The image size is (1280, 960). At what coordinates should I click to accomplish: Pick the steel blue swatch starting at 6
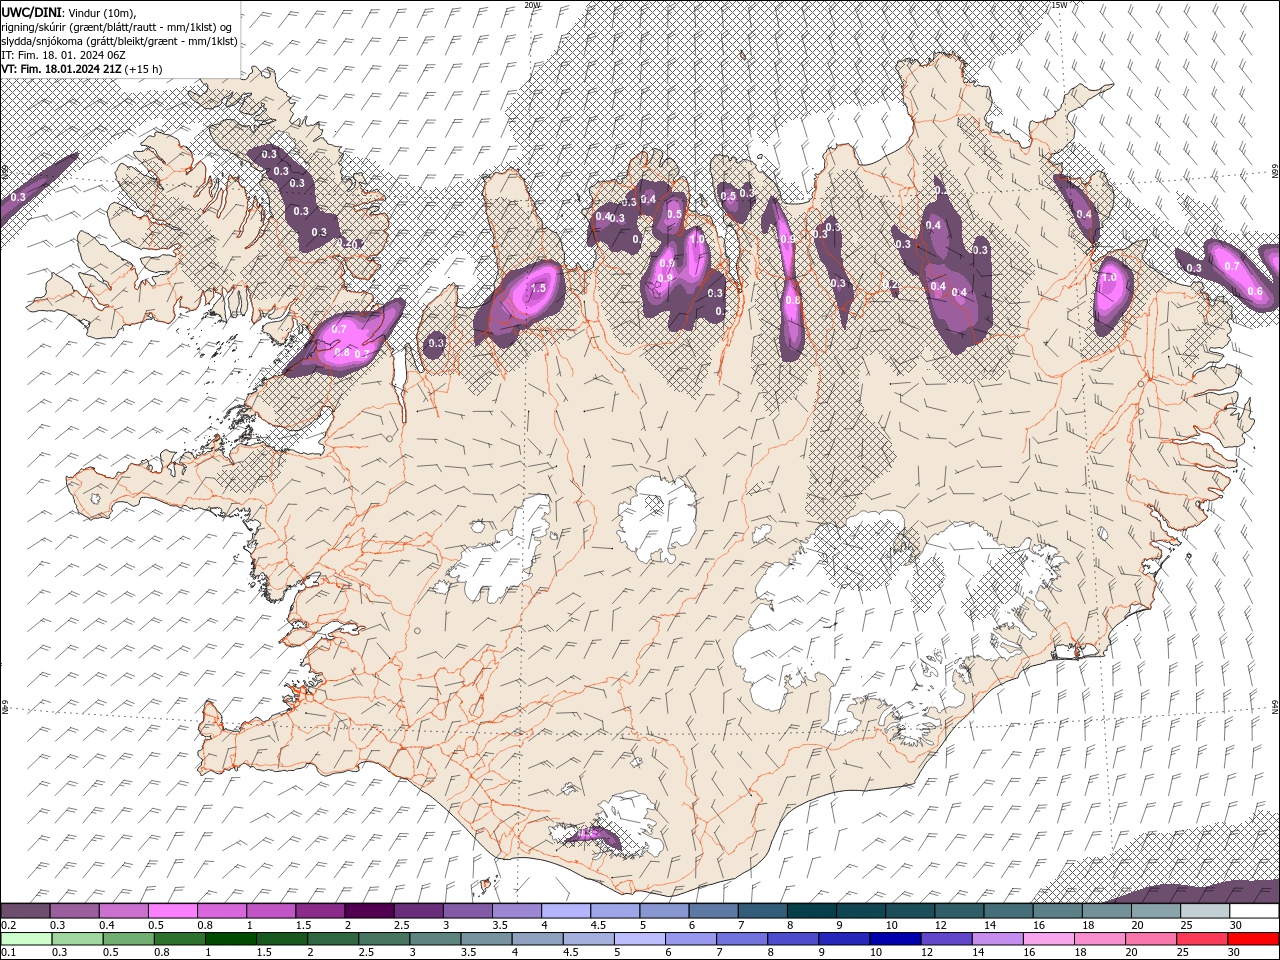(x=714, y=911)
